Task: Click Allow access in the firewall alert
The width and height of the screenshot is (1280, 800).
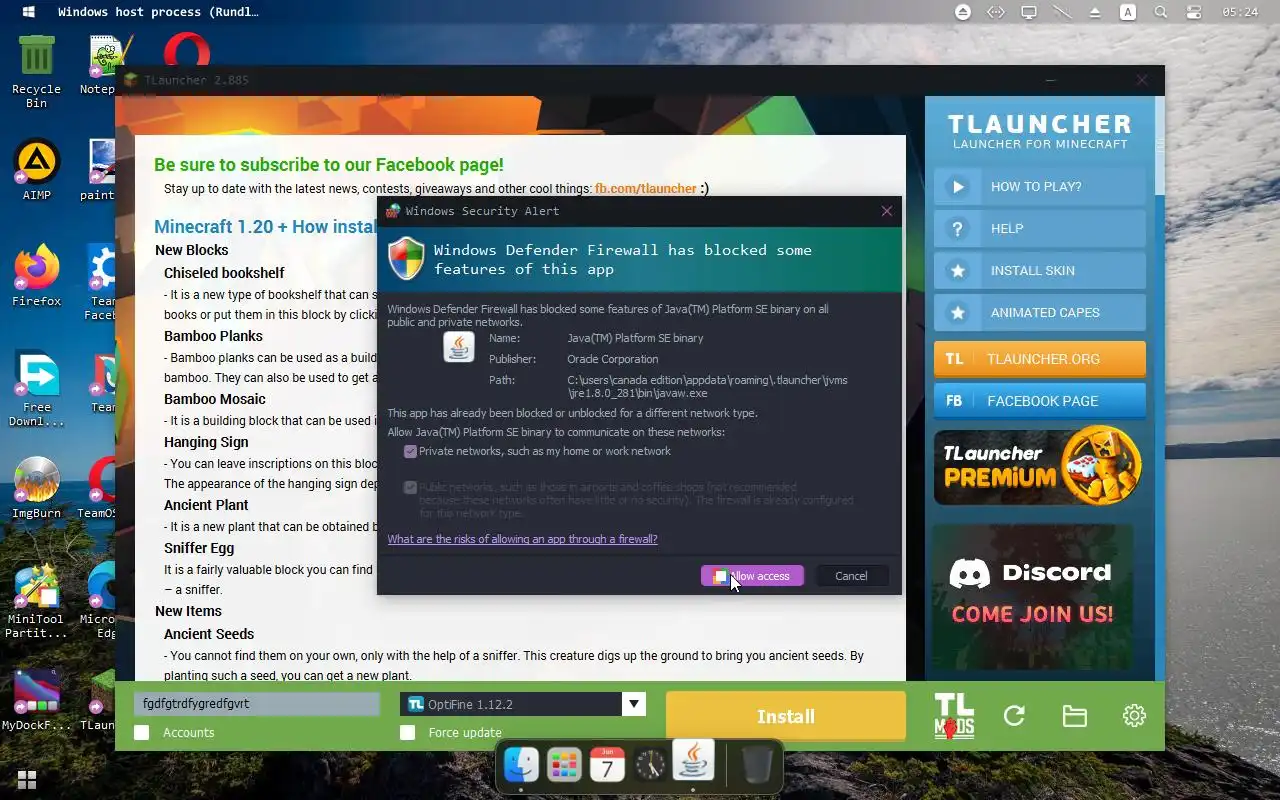Action: pos(752,576)
